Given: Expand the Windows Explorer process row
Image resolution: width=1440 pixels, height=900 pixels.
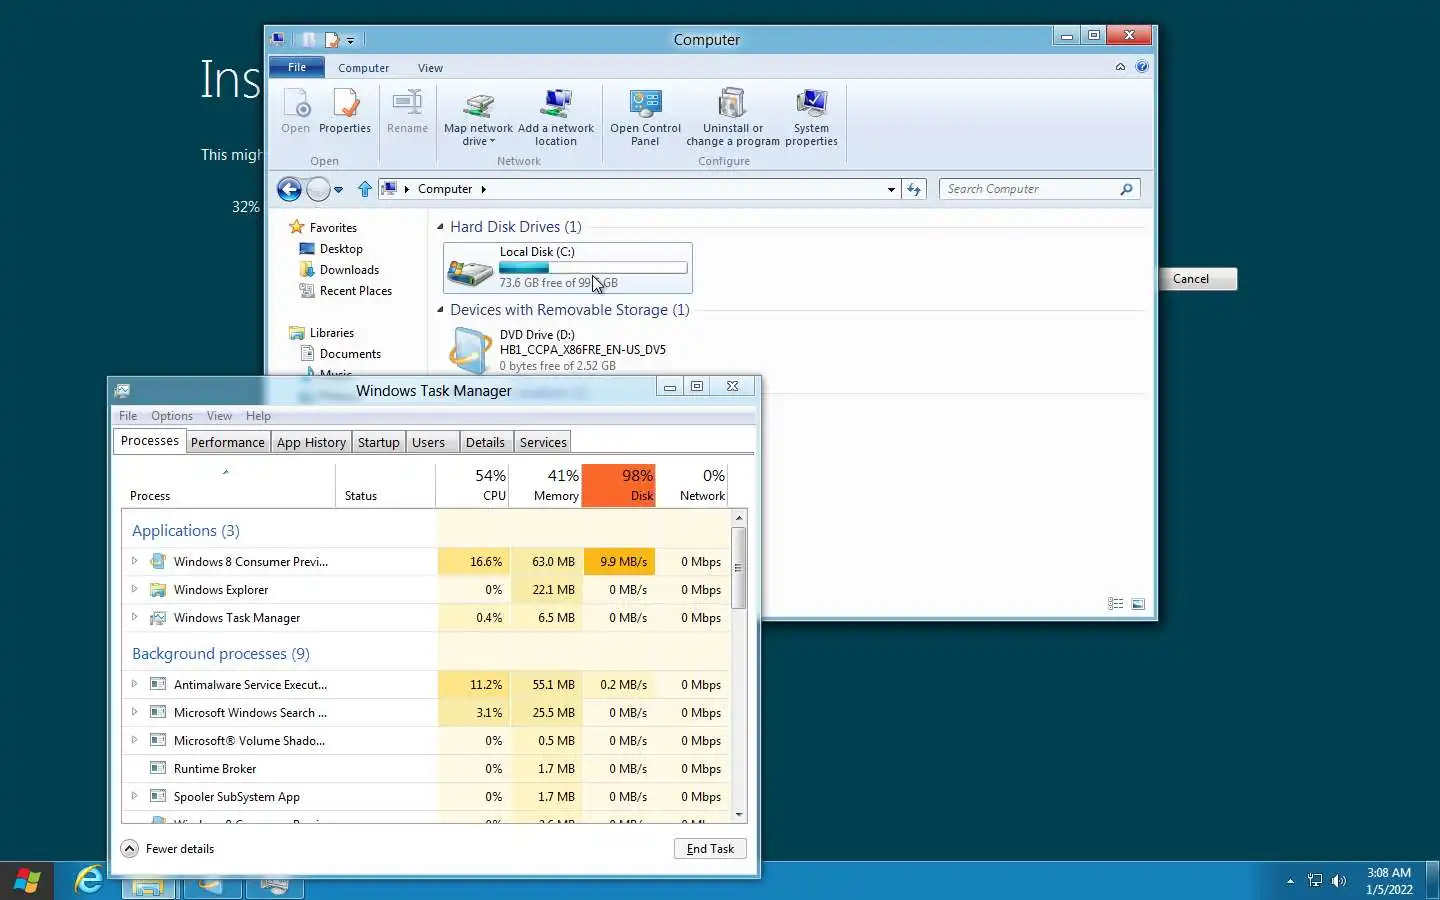Looking at the screenshot, I should [x=134, y=589].
